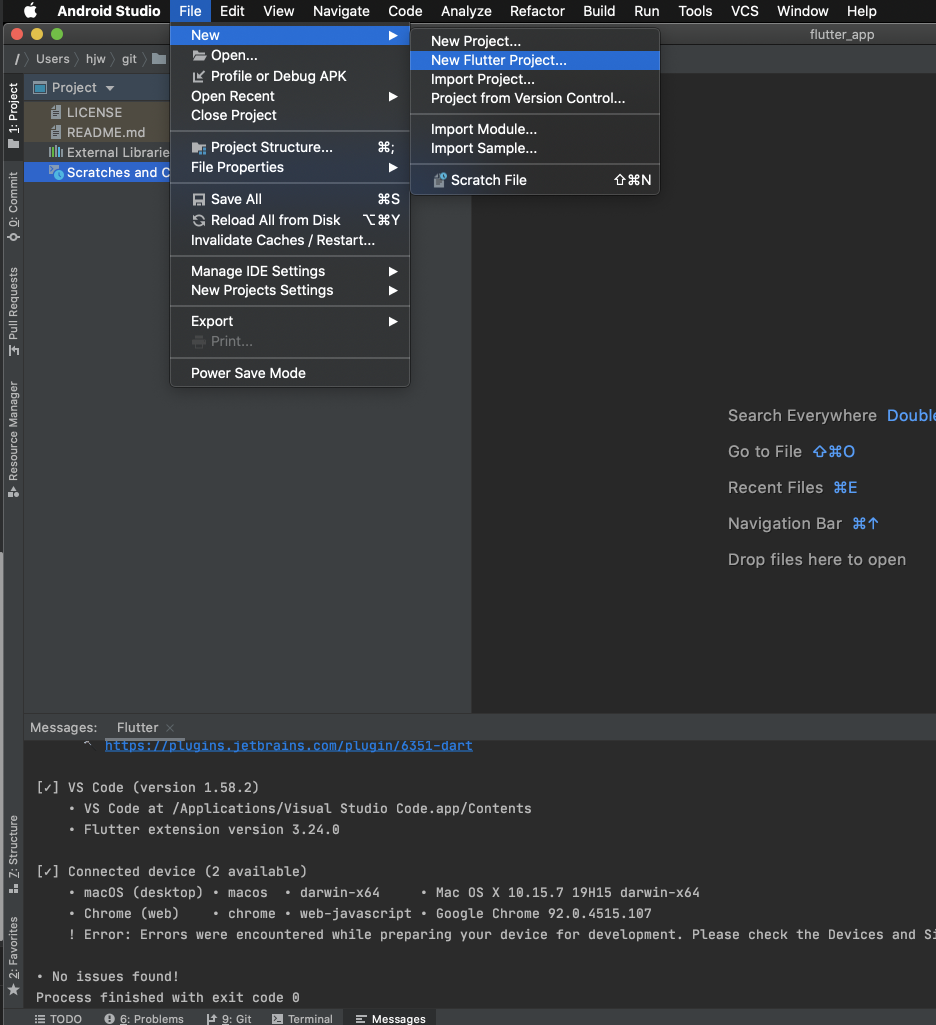Open the Refactor menu
Viewport: 936px width, 1025px height.
[537, 11]
